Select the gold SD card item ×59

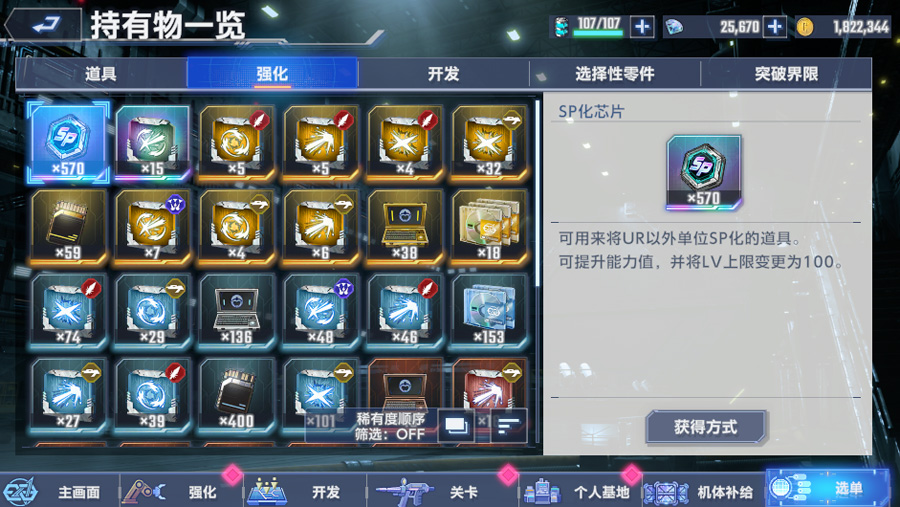68,227
